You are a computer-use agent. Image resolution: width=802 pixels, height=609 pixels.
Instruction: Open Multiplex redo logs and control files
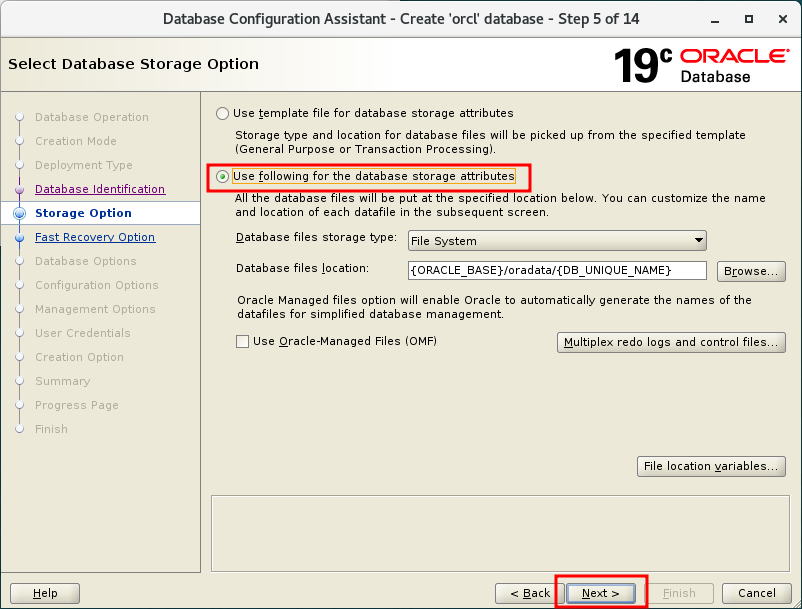[671, 342]
